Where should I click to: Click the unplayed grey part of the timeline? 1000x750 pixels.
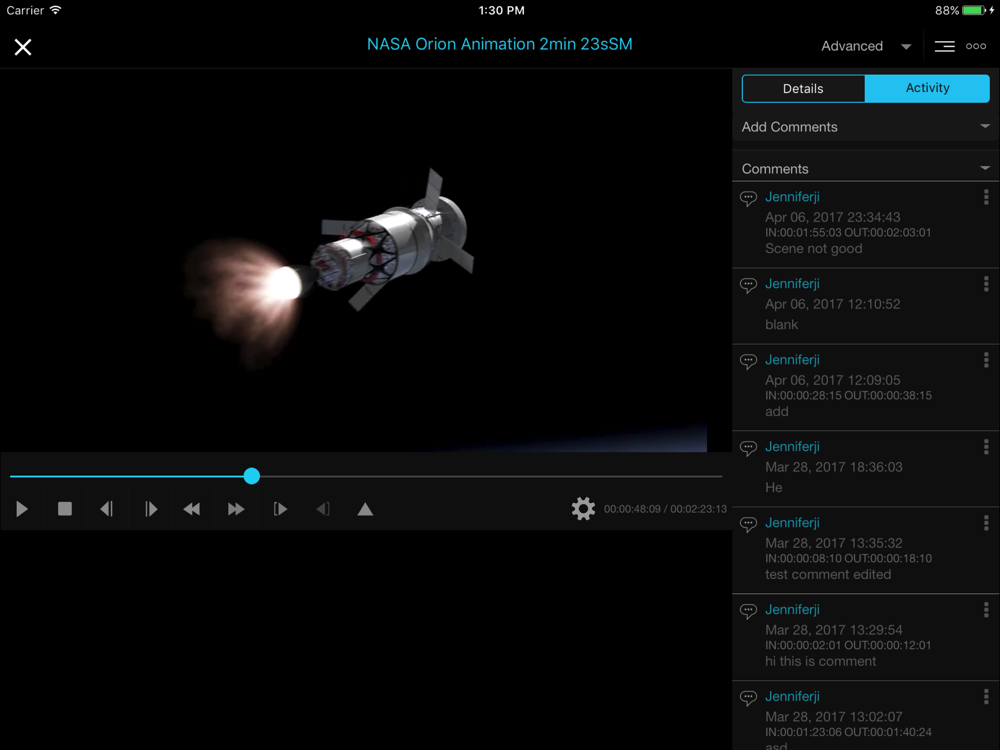coord(491,476)
